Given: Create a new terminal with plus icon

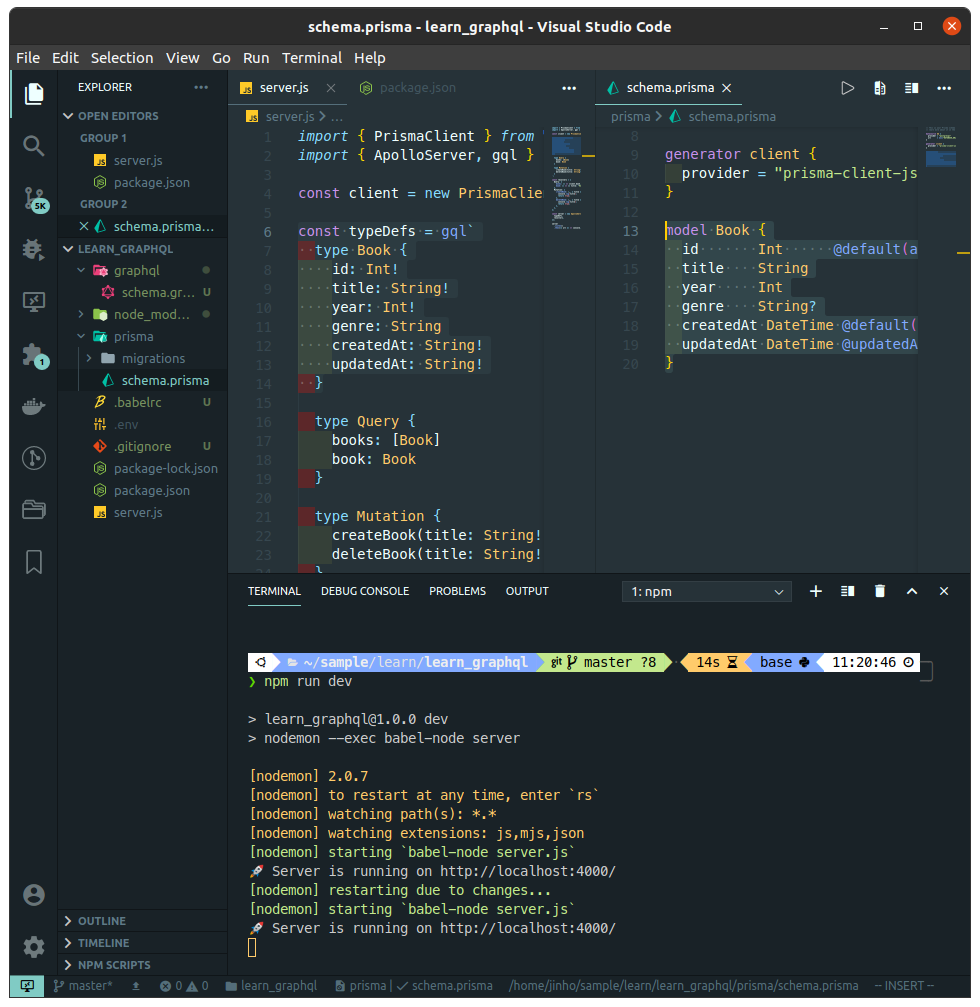Looking at the screenshot, I should coord(816,591).
